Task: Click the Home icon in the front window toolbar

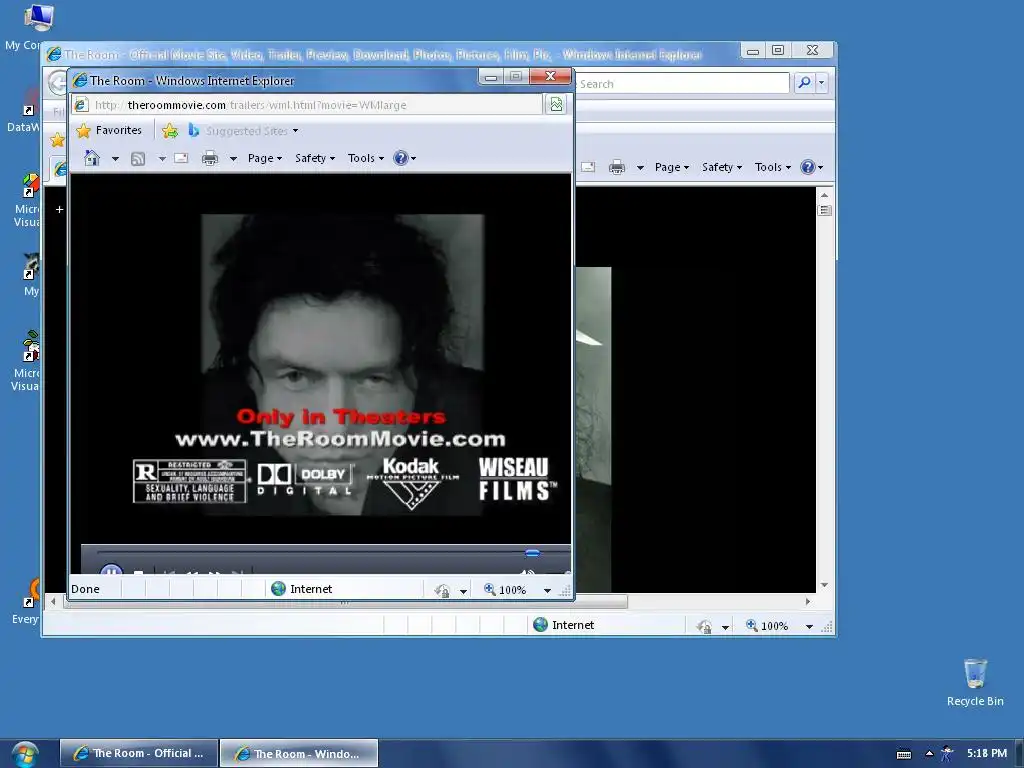Action: [92, 158]
